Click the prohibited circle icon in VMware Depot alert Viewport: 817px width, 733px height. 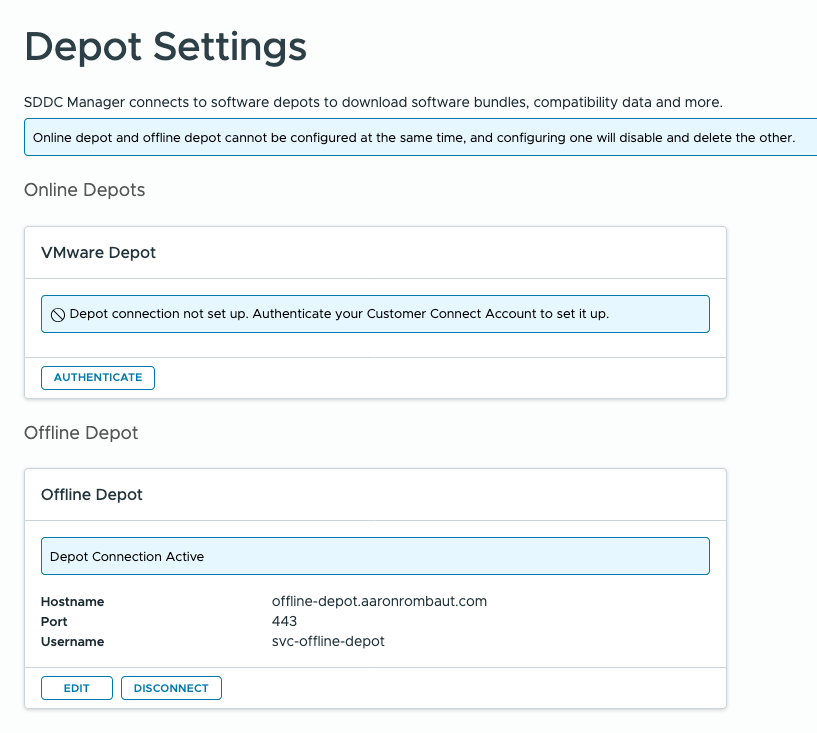click(x=58, y=314)
